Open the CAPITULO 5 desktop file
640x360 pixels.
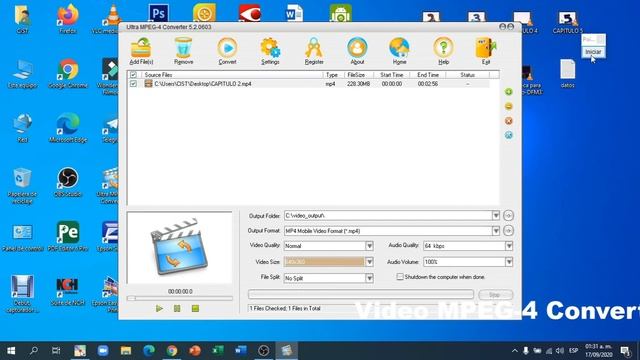tap(567, 22)
